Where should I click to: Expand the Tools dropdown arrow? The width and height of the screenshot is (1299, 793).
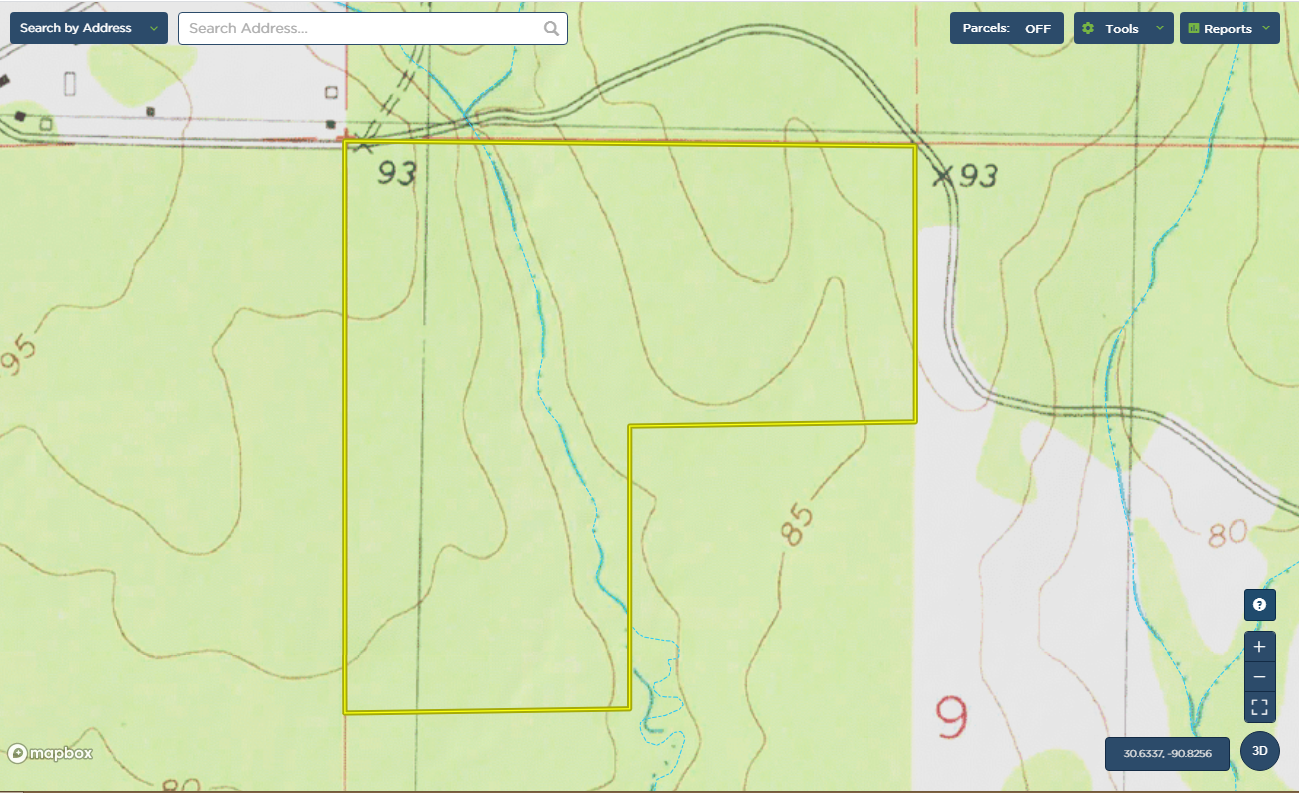coord(1160,28)
